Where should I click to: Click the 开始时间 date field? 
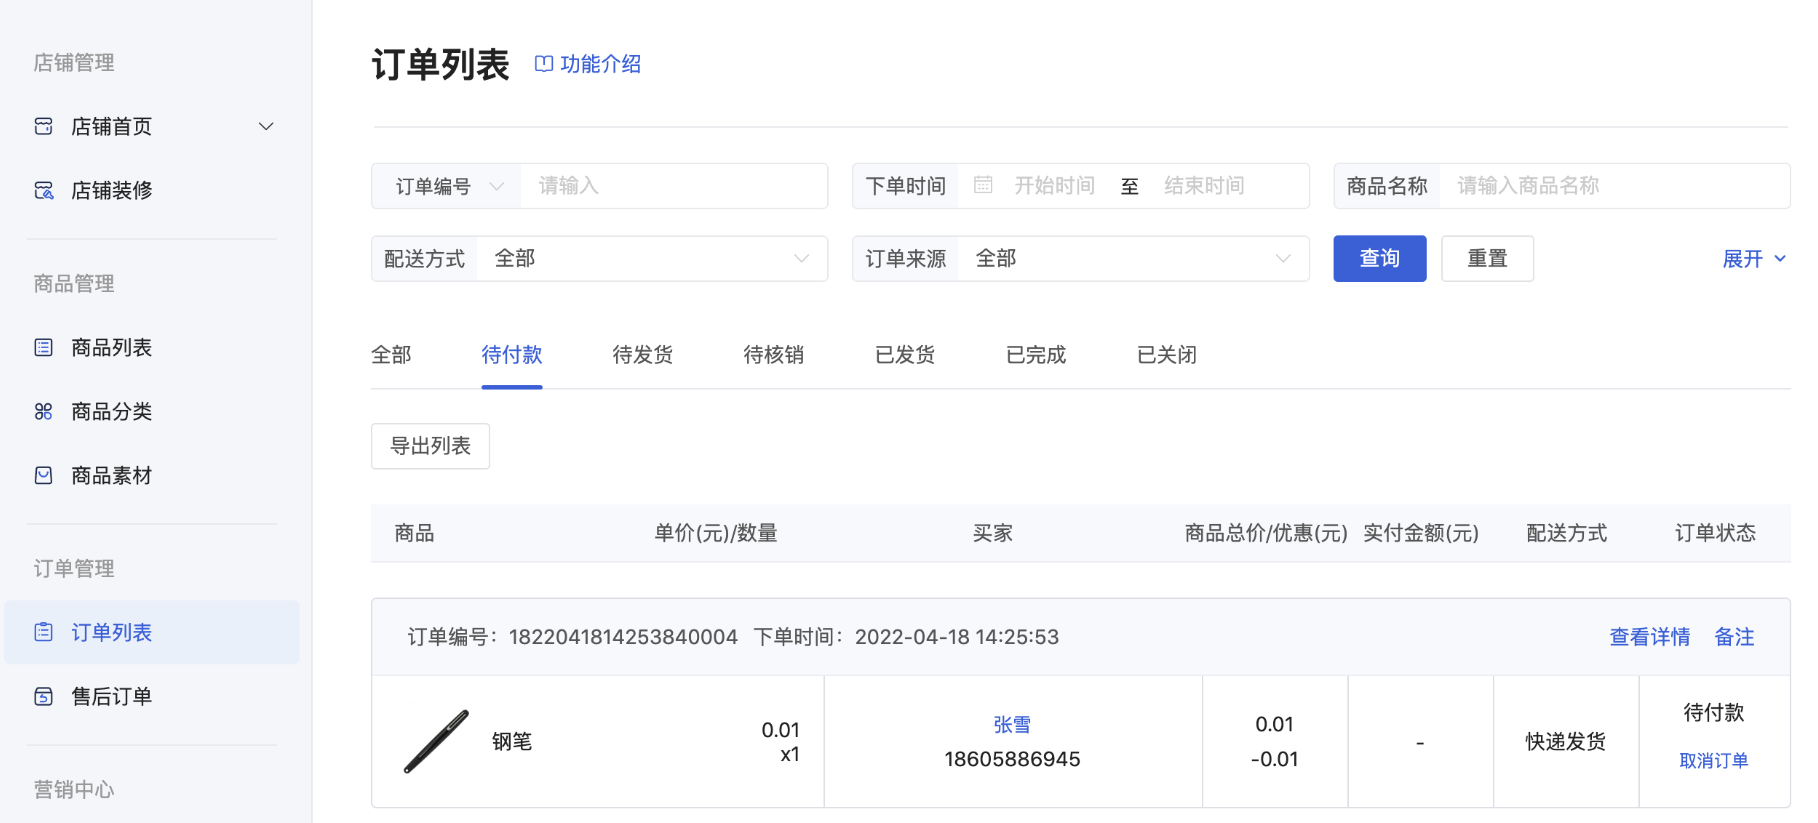[1055, 186]
